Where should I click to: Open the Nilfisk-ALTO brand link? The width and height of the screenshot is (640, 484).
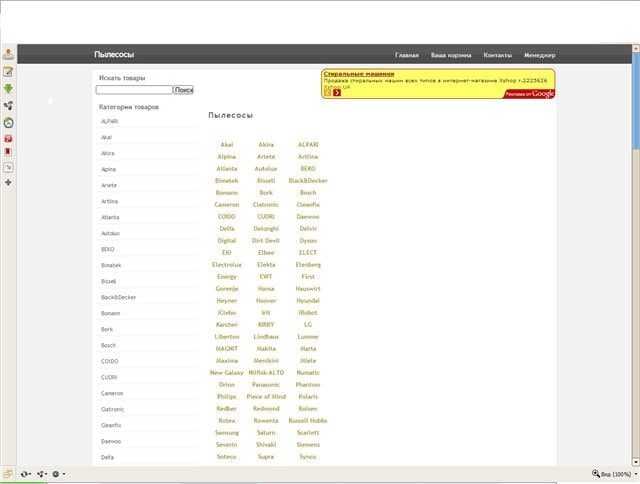pos(266,373)
